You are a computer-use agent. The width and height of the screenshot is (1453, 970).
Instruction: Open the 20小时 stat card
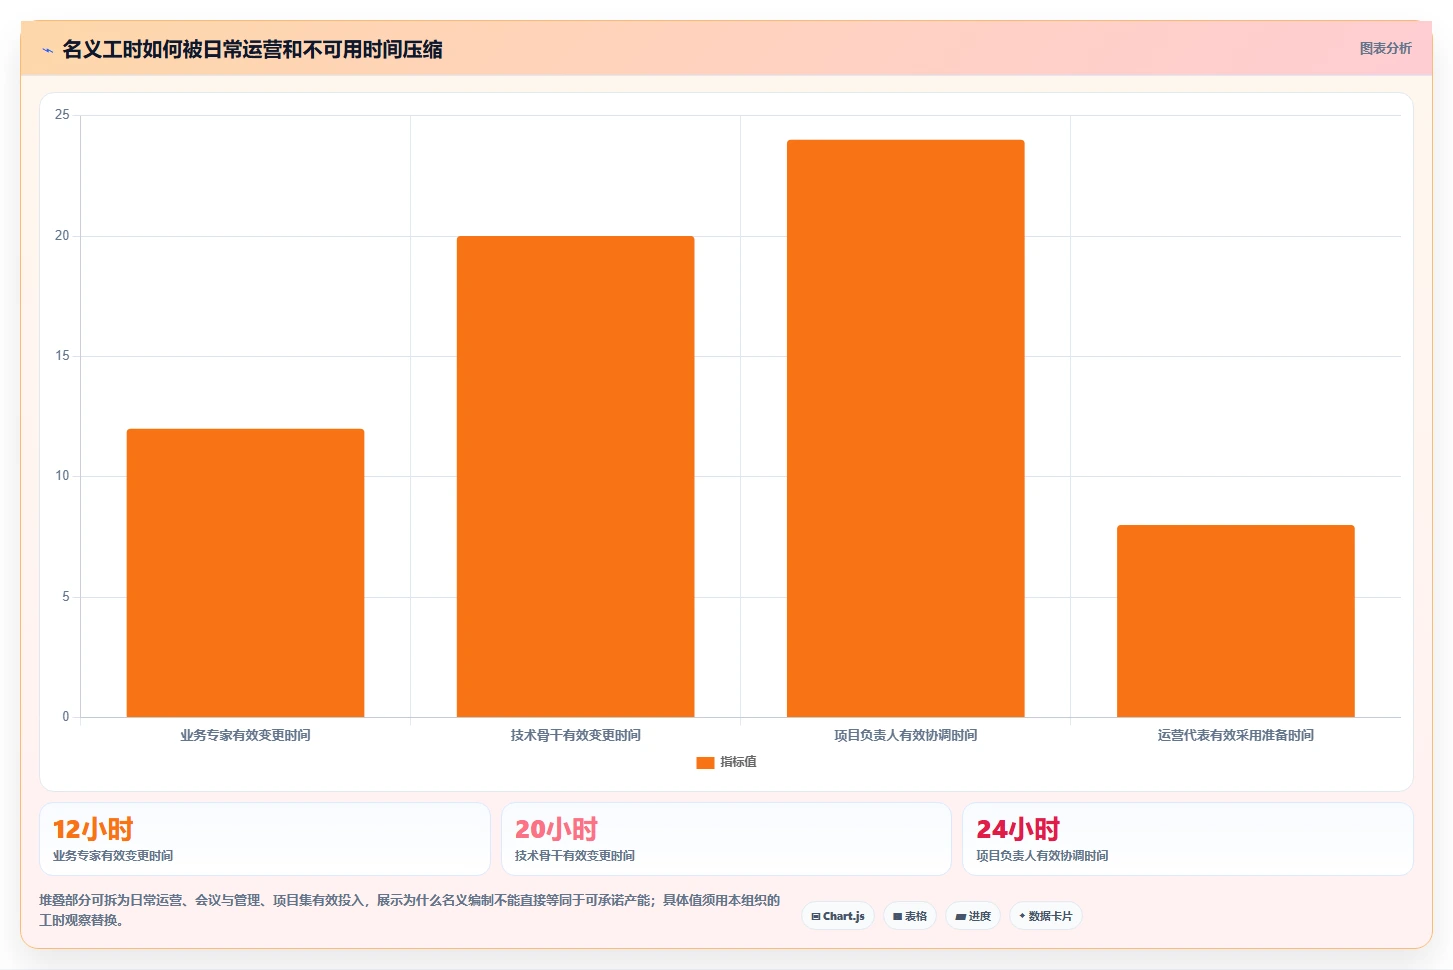(726, 839)
